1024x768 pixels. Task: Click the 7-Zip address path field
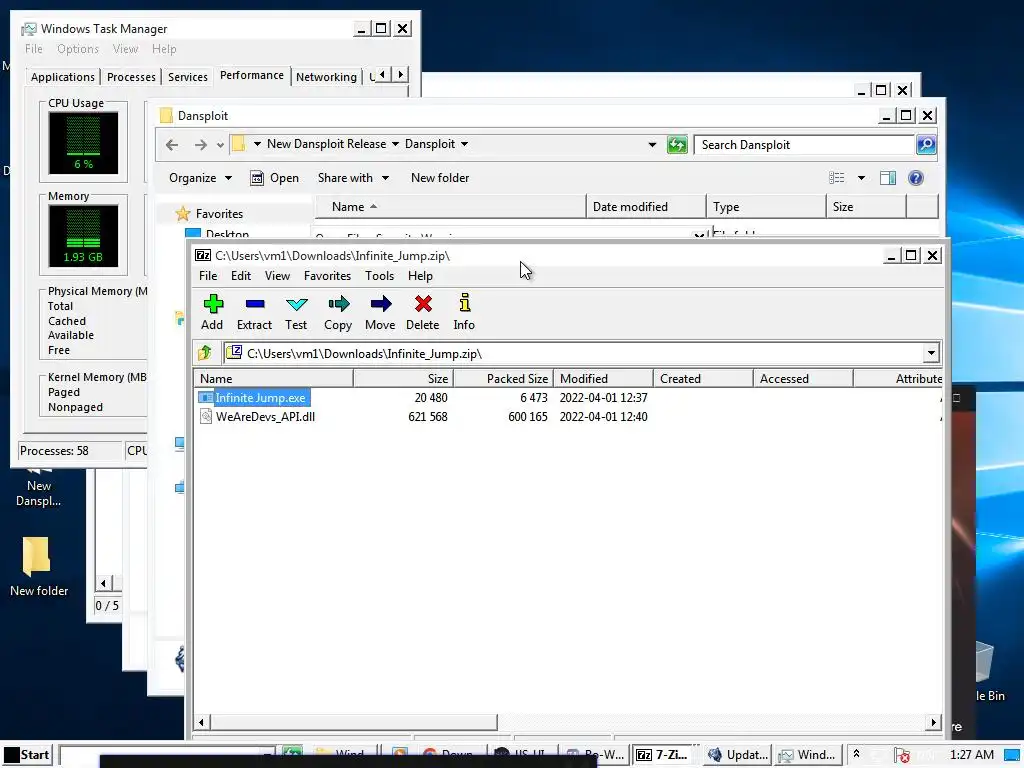pos(573,353)
